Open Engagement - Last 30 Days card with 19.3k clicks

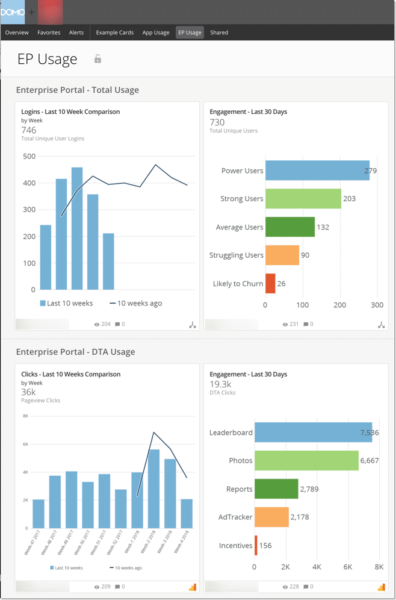point(248,374)
